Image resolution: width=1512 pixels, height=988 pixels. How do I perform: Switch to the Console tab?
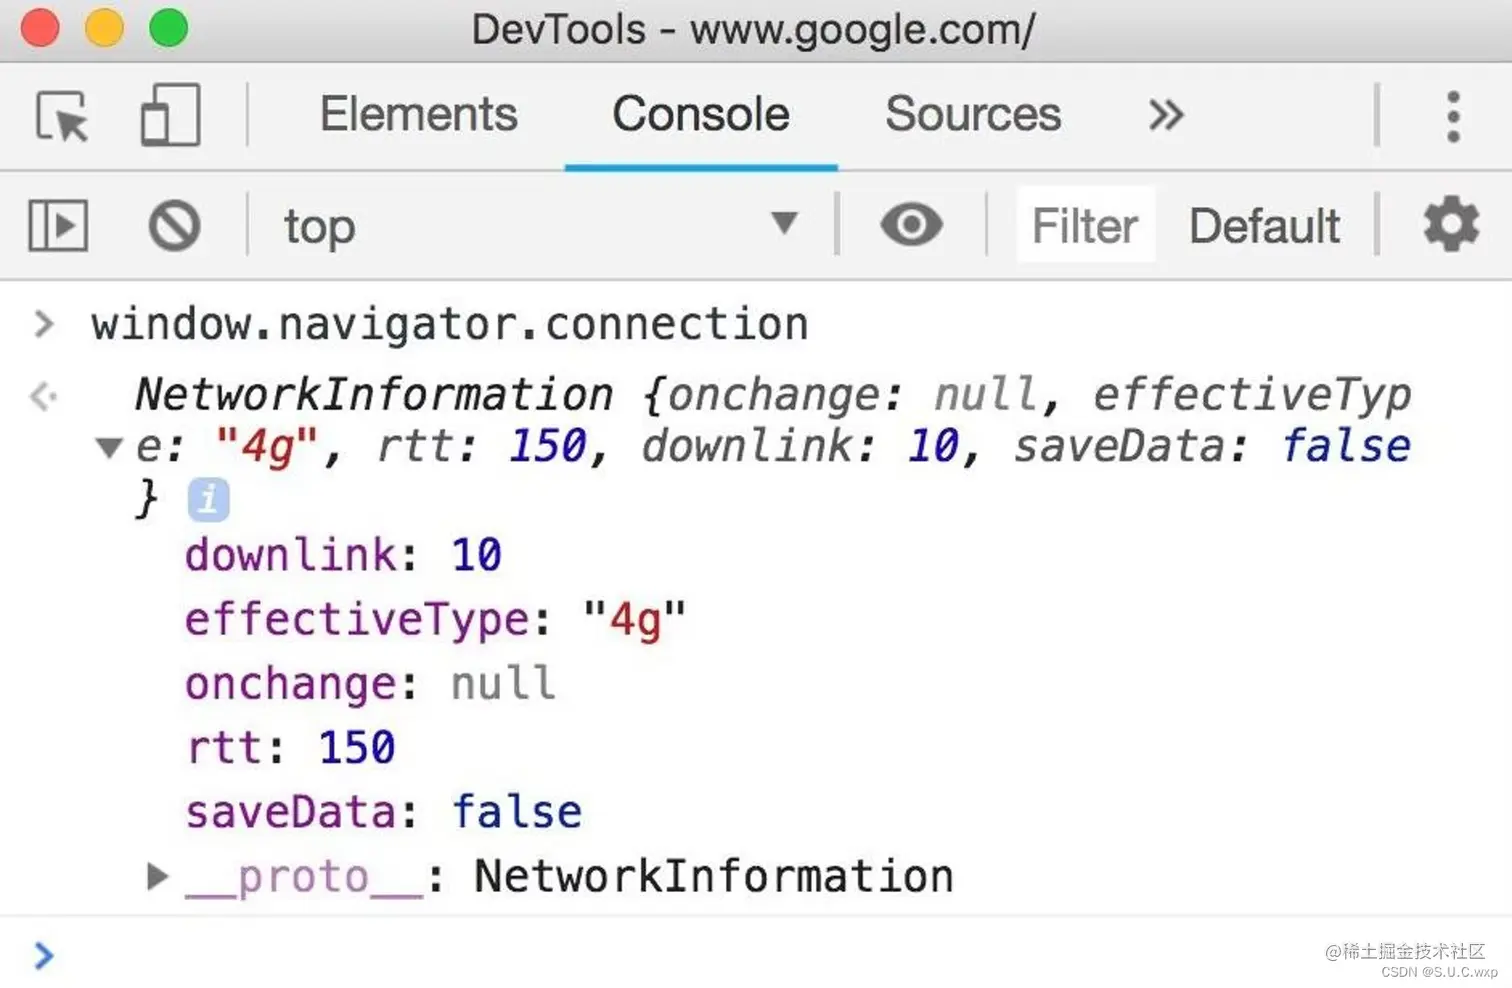[x=701, y=114]
